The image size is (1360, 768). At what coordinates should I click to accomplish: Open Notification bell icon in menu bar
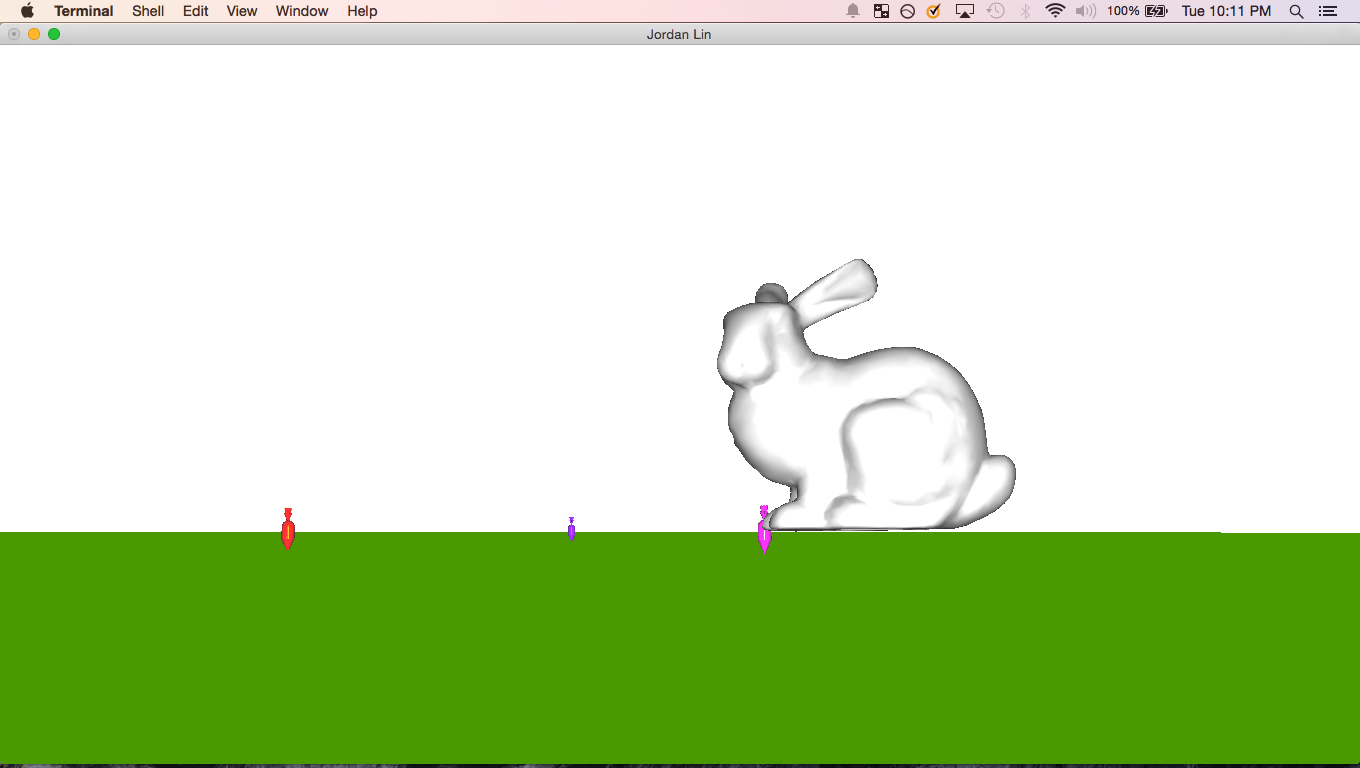point(853,11)
